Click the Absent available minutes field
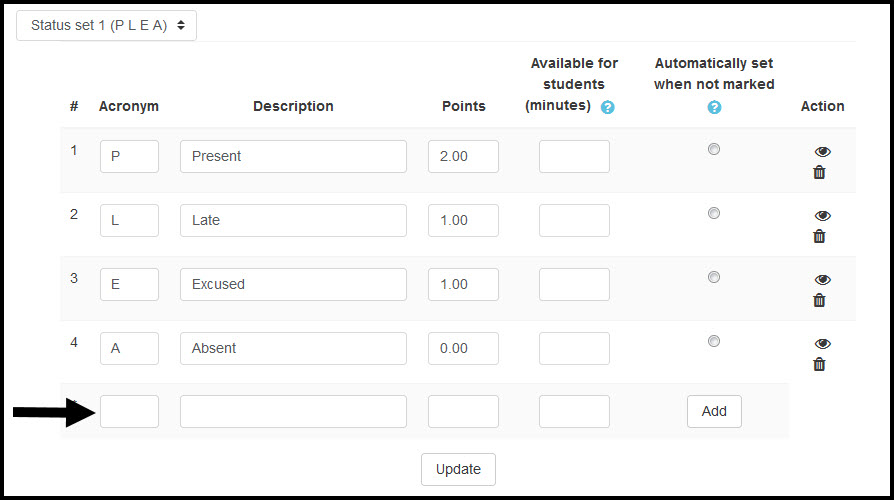 point(574,348)
